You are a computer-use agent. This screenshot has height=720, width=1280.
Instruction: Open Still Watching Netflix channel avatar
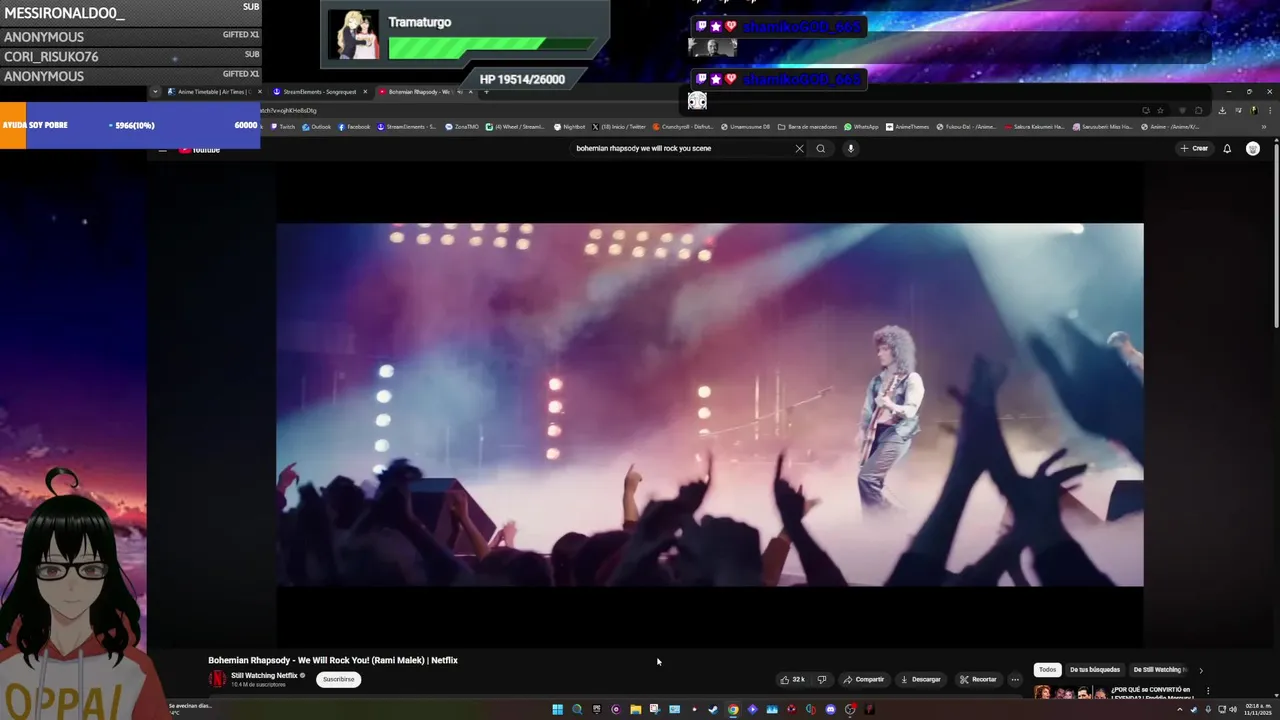pos(217,679)
